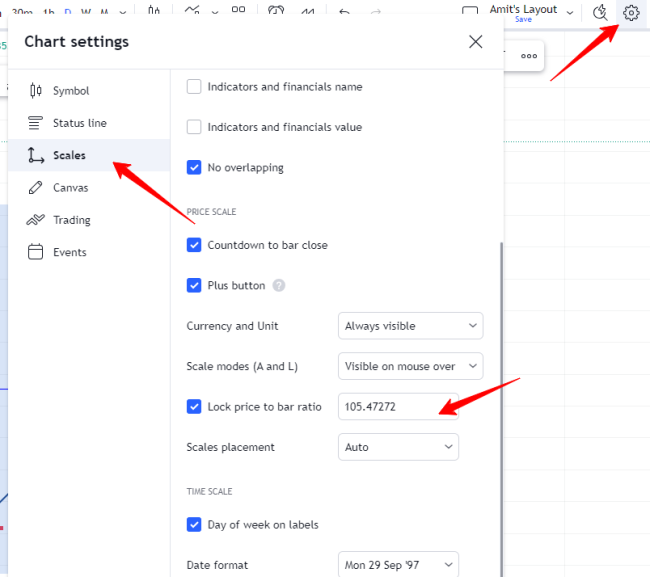Click the candlestick chart type icon
Image resolution: width=650 pixels, height=577 pixels.
click(x=153, y=12)
